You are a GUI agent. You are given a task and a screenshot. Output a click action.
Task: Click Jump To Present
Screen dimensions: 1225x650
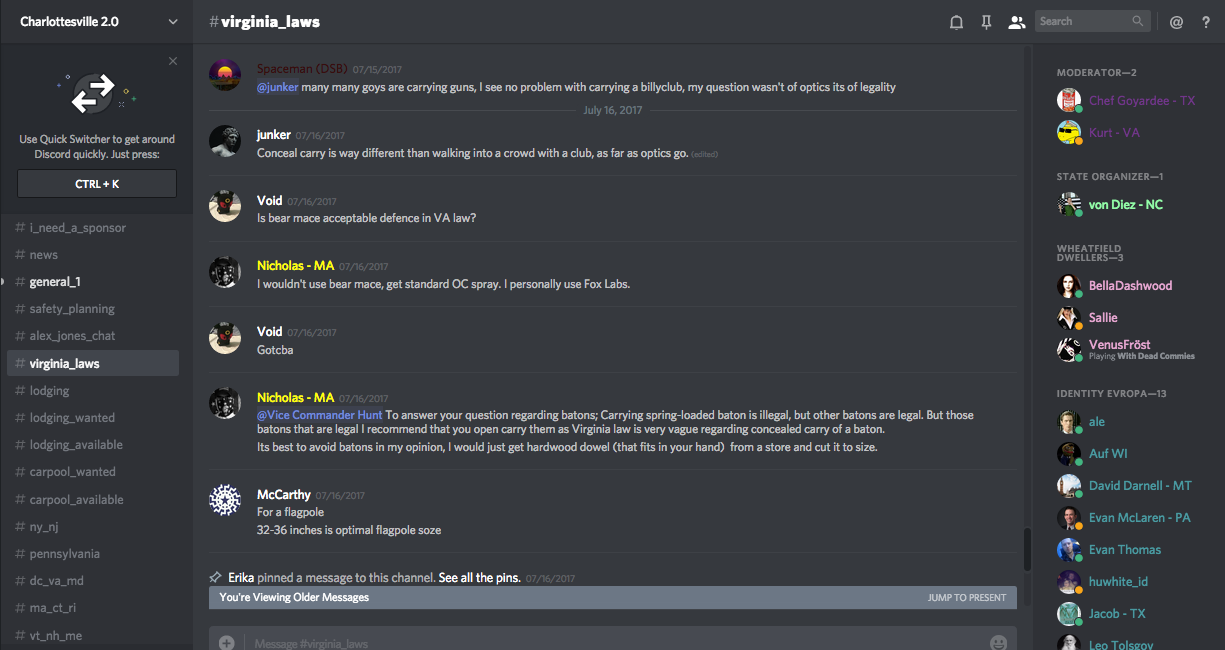point(966,598)
